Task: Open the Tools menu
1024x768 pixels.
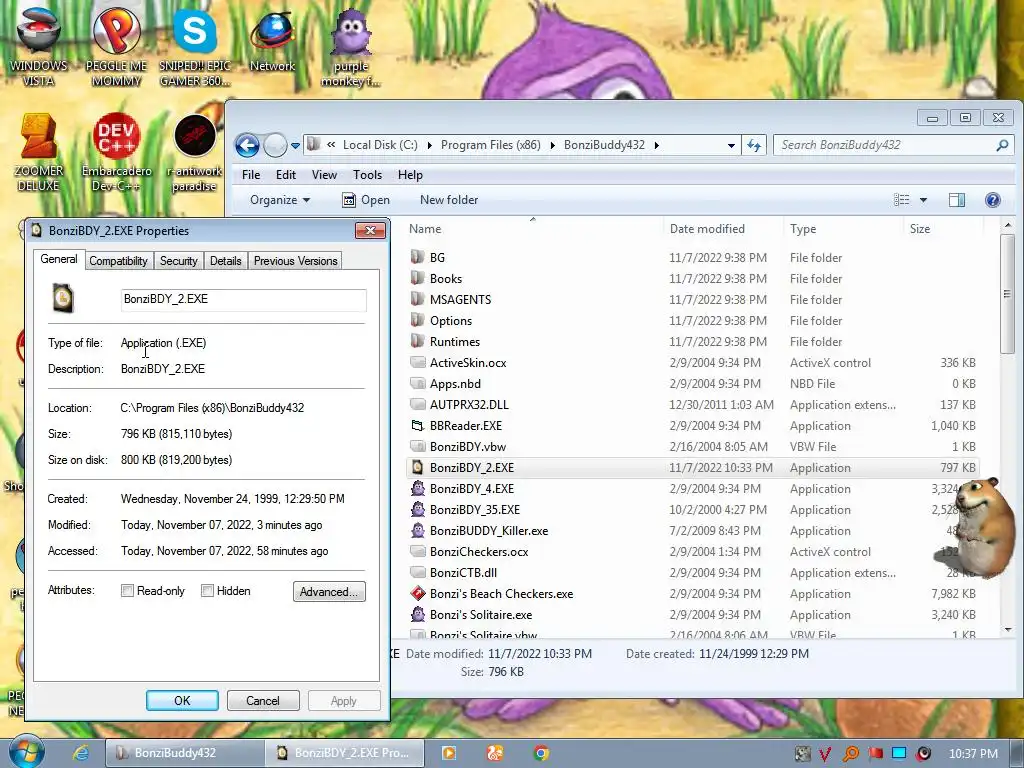Action: coord(367,175)
